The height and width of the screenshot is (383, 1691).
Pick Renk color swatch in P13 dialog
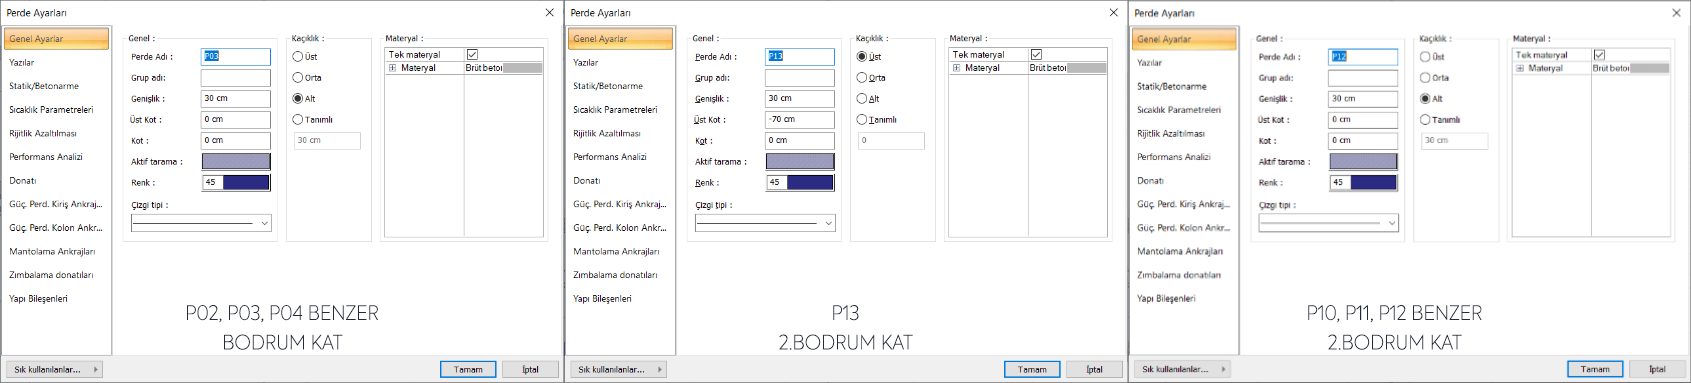click(810, 183)
